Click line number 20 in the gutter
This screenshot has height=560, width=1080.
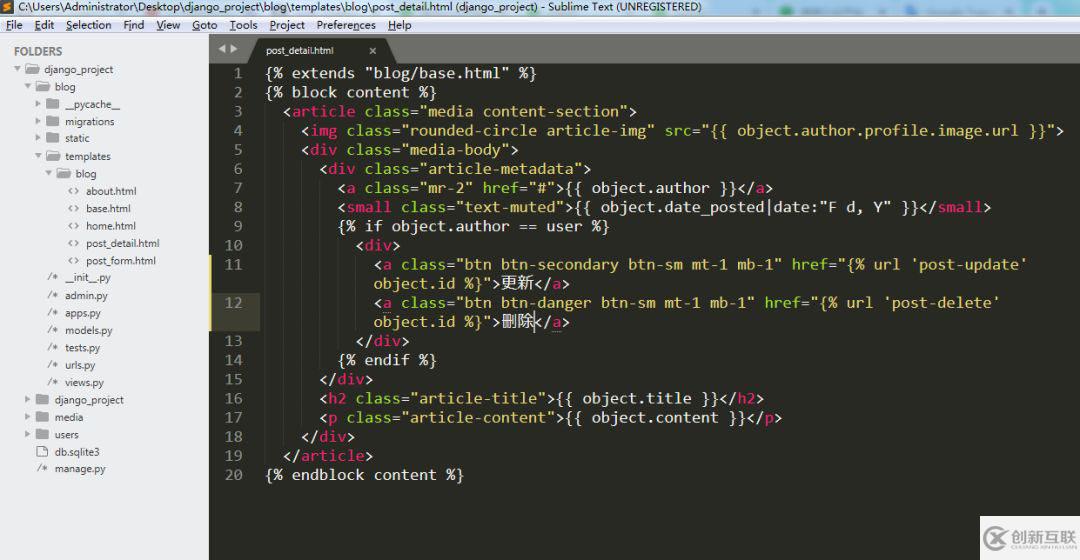click(233, 475)
